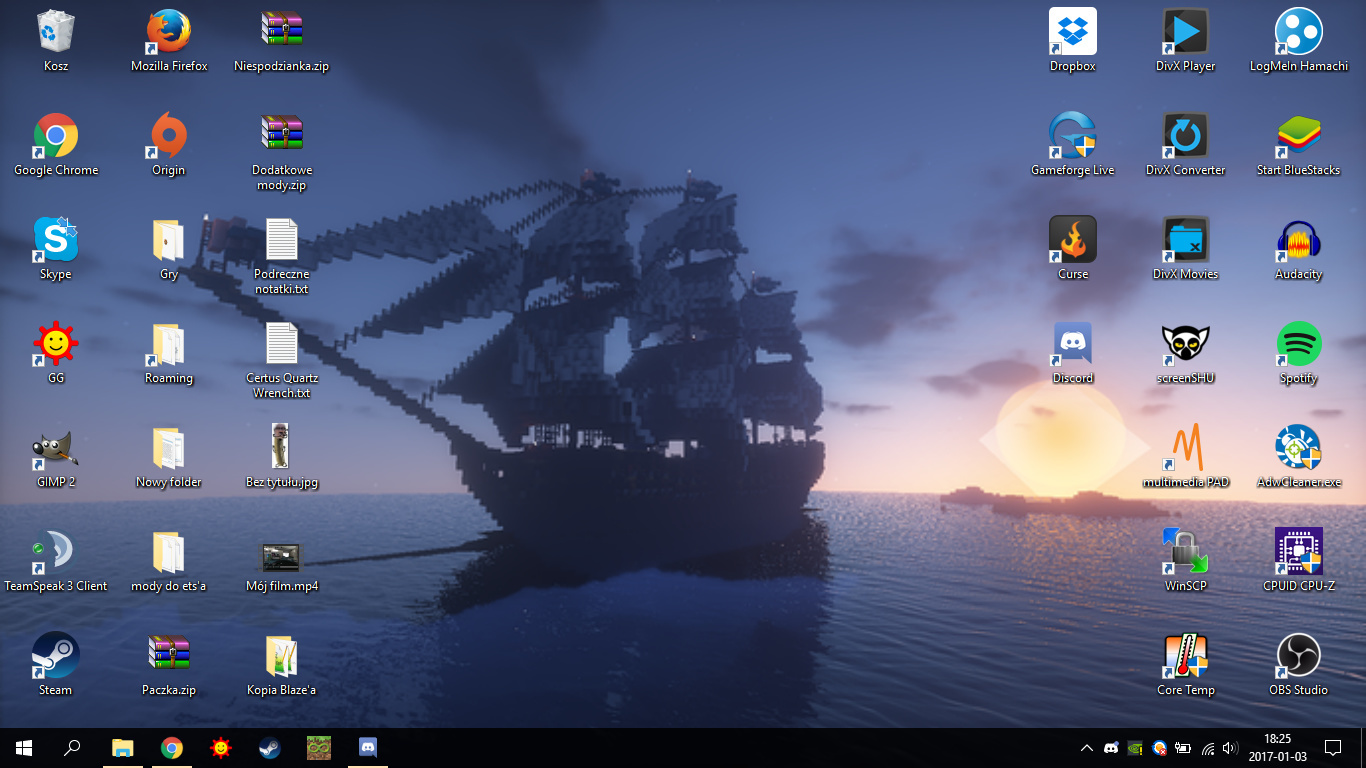Select the GIMP 2 desktop icon
1366x768 pixels.
[56, 448]
